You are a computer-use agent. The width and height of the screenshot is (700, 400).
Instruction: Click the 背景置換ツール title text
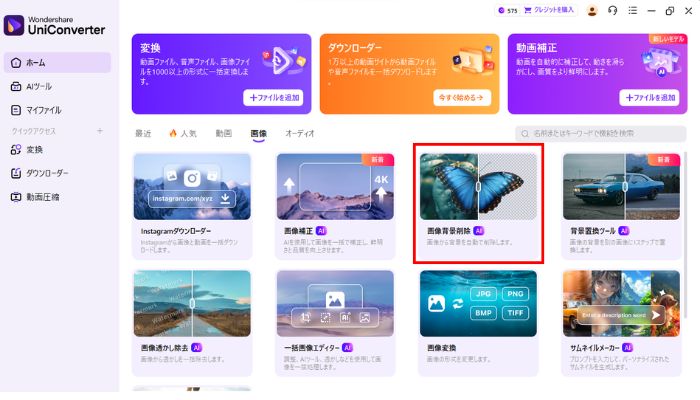tap(592, 231)
